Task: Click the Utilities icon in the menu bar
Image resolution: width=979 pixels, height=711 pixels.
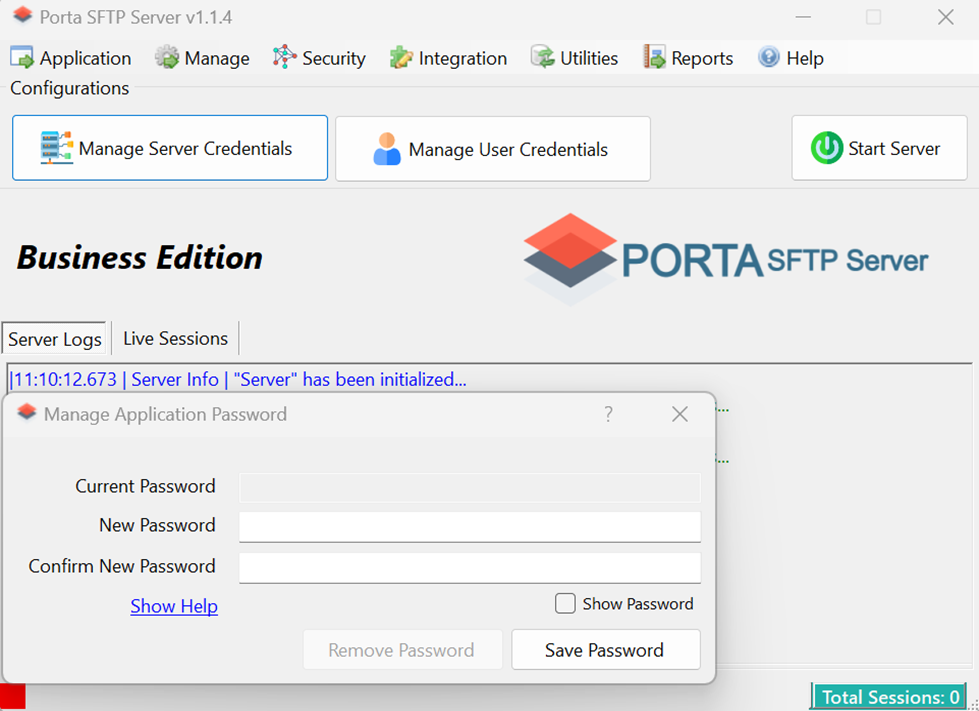Action: coord(540,57)
